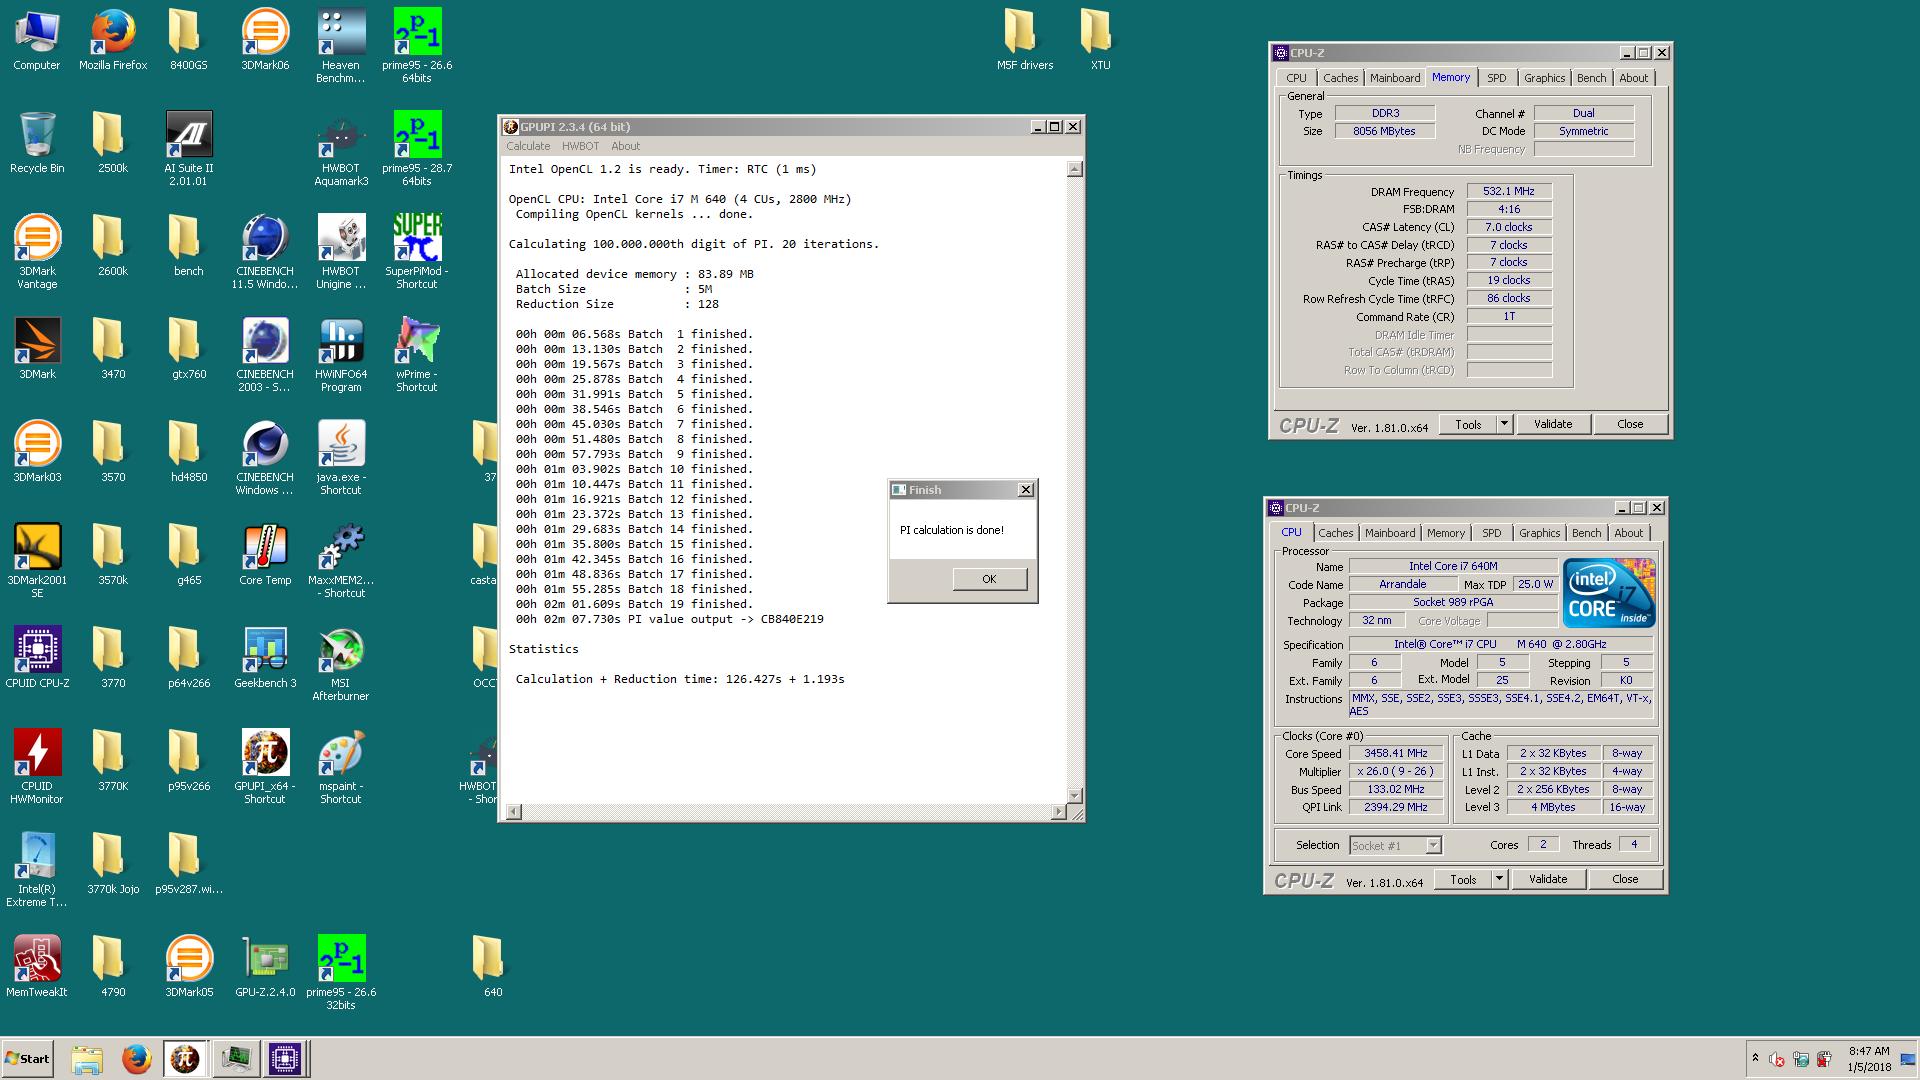Open Windows Explorer from taskbar
This screenshot has width=1920, height=1080.
[87, 1059]
